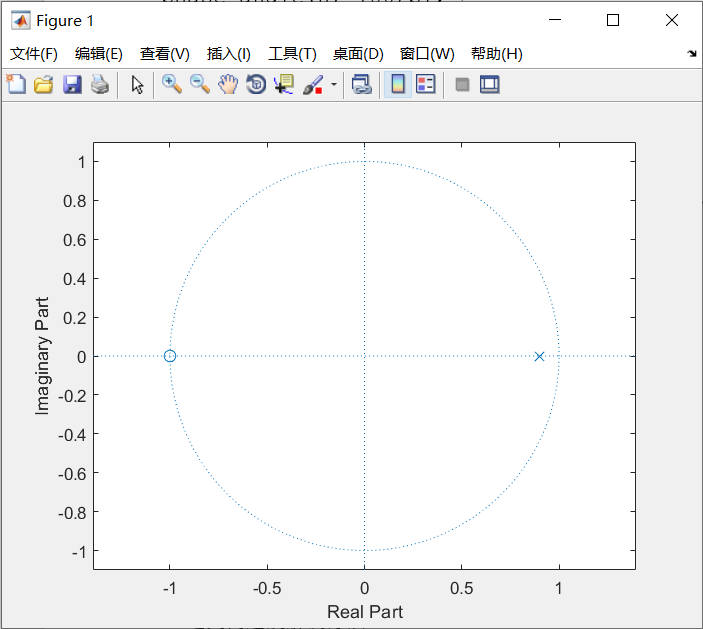This screenshot has height=629, width=703.
Task: Click the 0.5 tick label on x-axis
Action: 461,588
